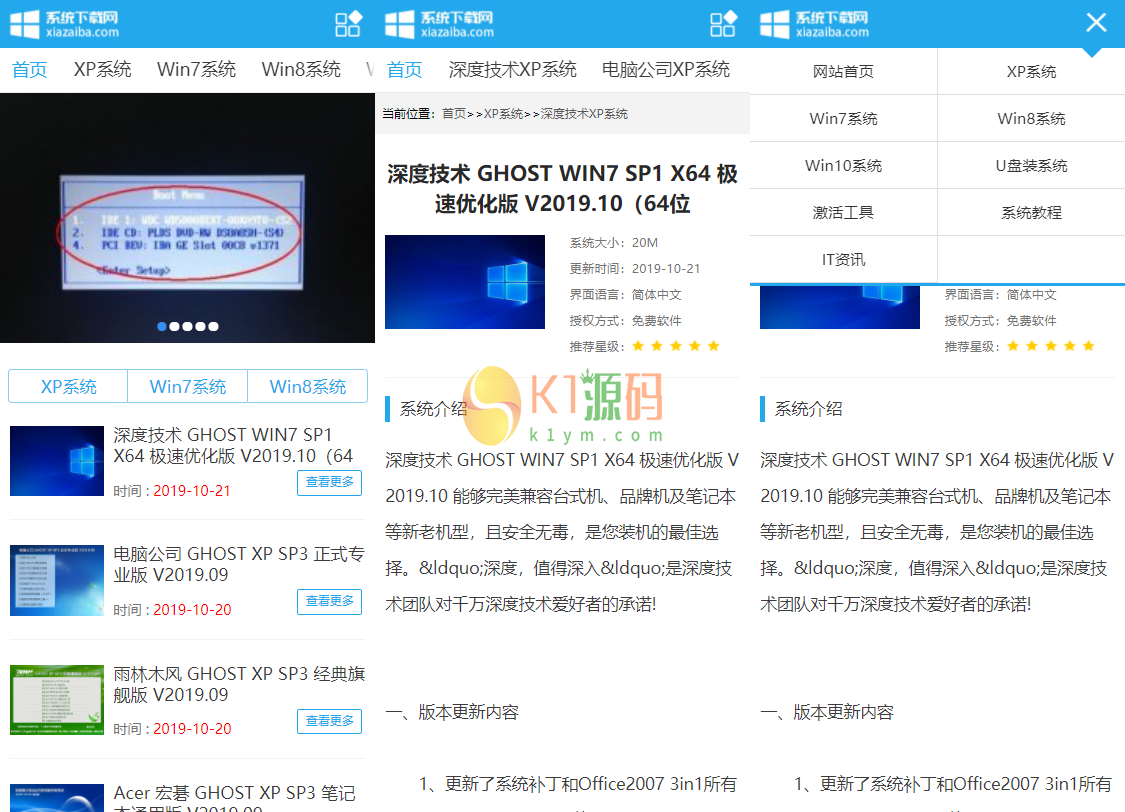Open grid menu icon in left screen header
The width and height of the screenshot is (1125, 812).
click(348, 24)
